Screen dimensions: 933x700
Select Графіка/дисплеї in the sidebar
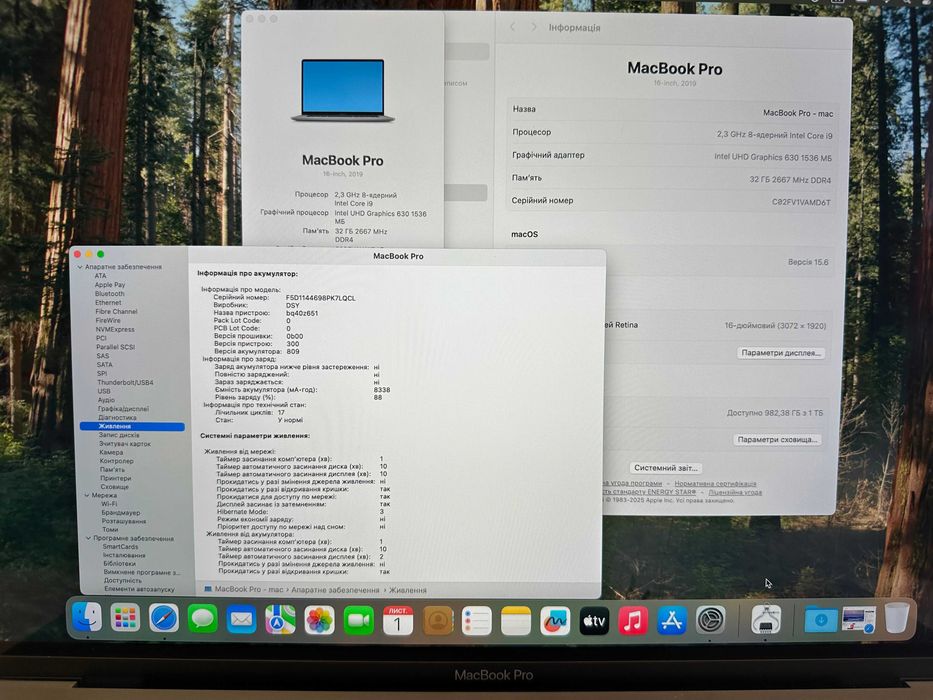124,409
